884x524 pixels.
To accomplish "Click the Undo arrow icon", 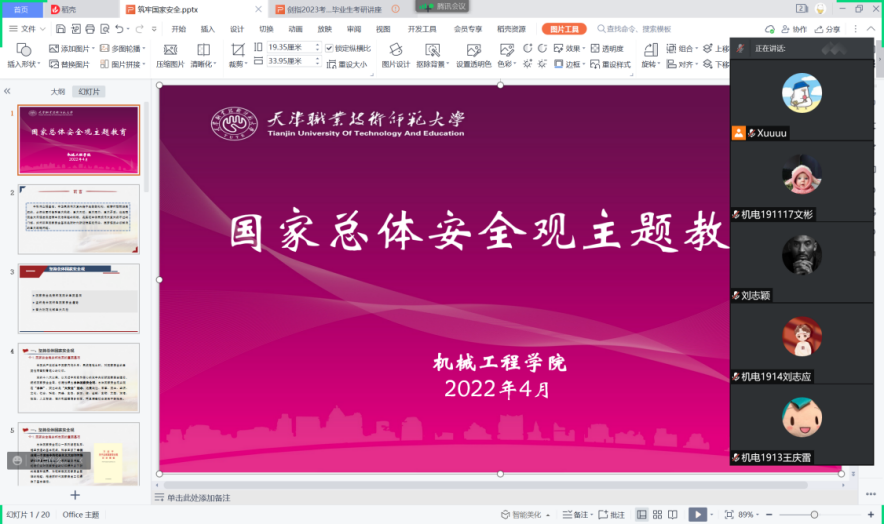I will [120, 29].
